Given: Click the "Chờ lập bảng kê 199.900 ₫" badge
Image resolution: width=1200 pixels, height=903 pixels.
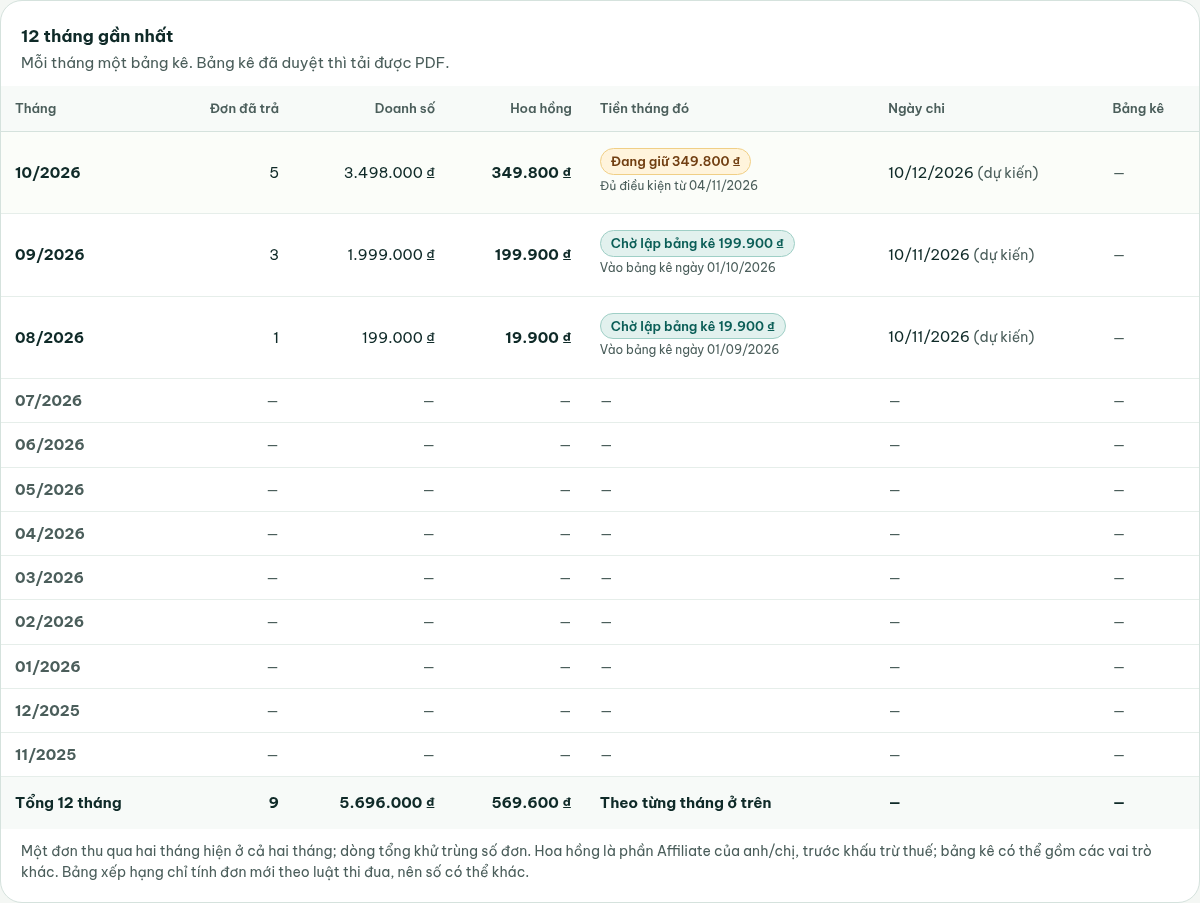Looking at the screenshot, I should click(x=697, y=243).
